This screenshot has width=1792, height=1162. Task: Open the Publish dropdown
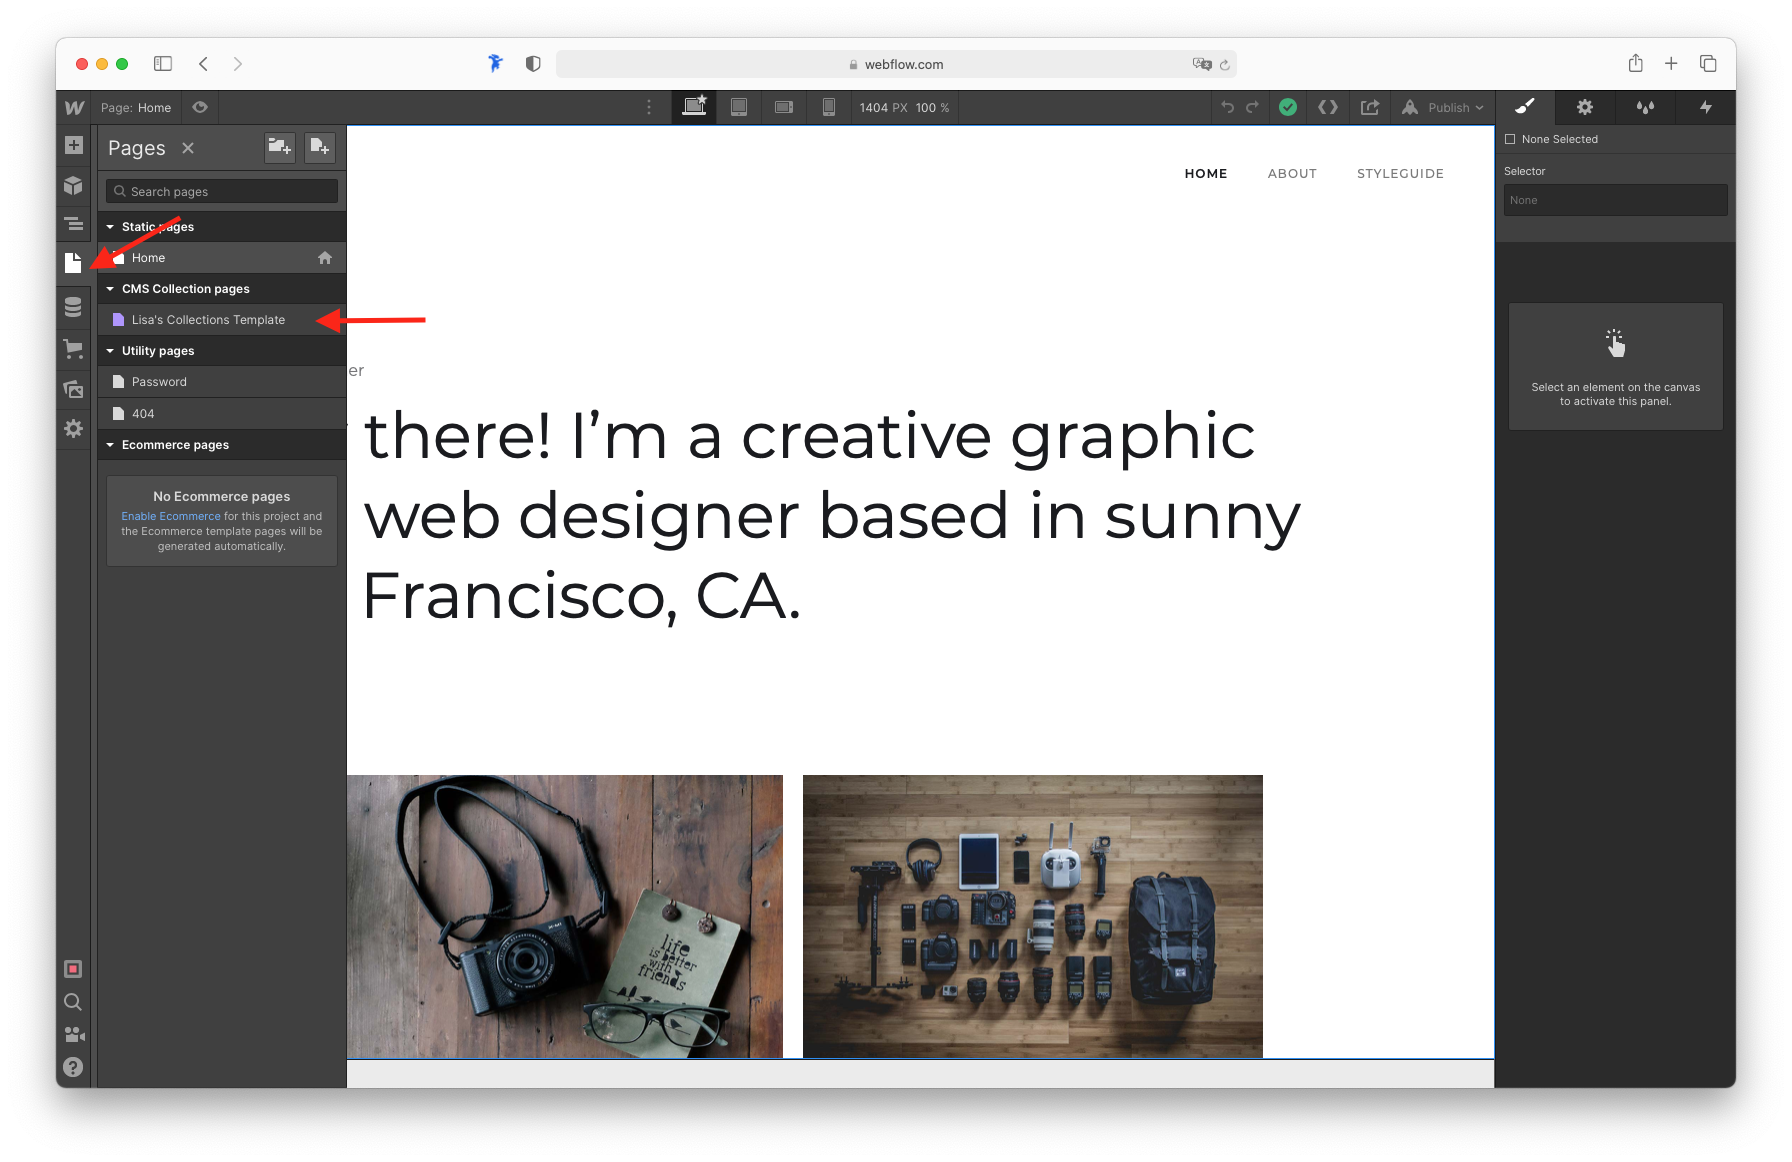coord(1443,107)
